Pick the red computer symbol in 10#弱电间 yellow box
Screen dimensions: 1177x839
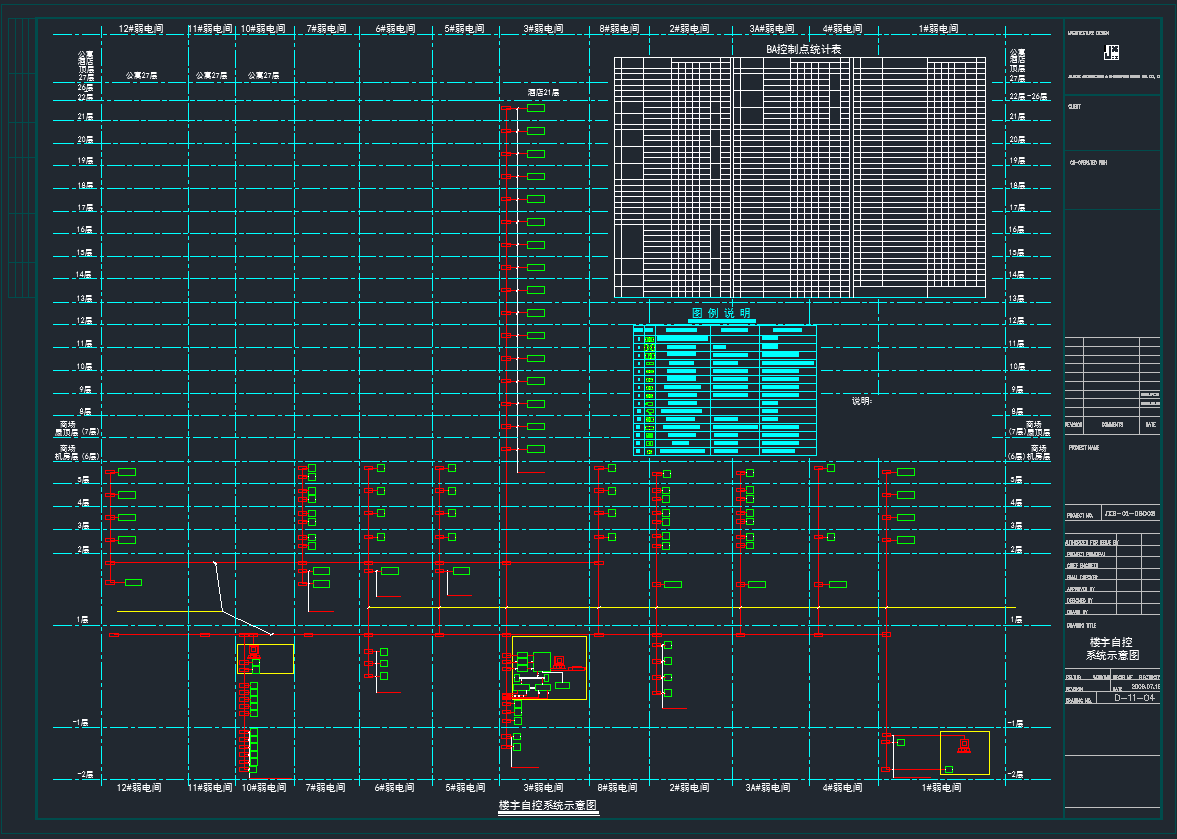point(253,651)
